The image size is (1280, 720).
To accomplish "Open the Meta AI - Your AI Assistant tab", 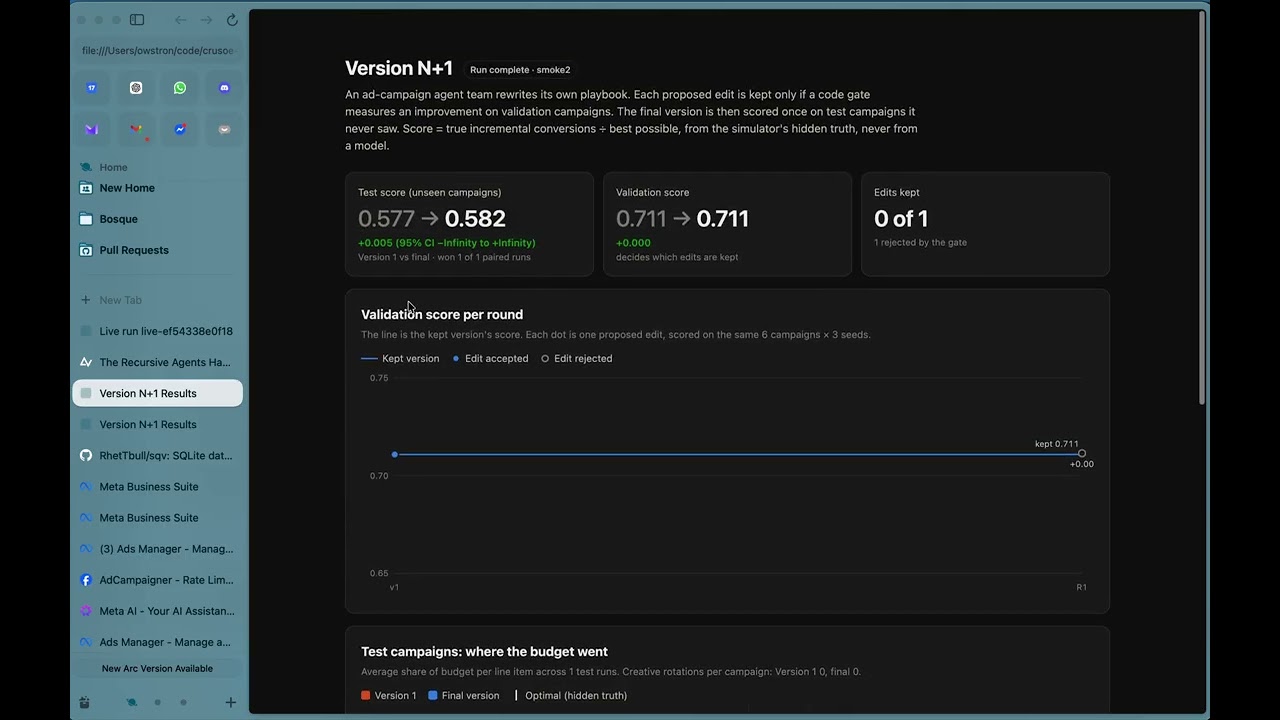I will [157, 611].
